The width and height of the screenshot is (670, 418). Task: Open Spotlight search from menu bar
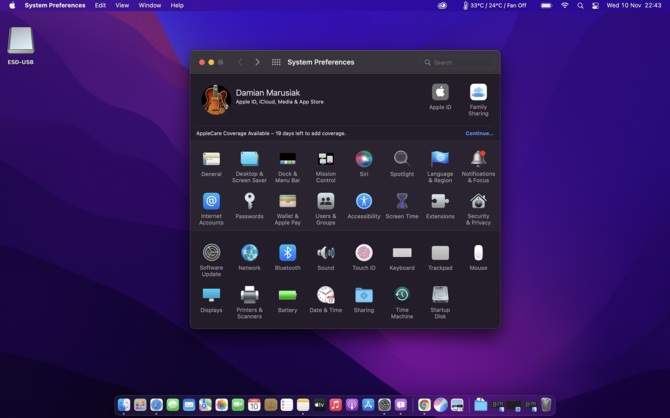point(580,5)
